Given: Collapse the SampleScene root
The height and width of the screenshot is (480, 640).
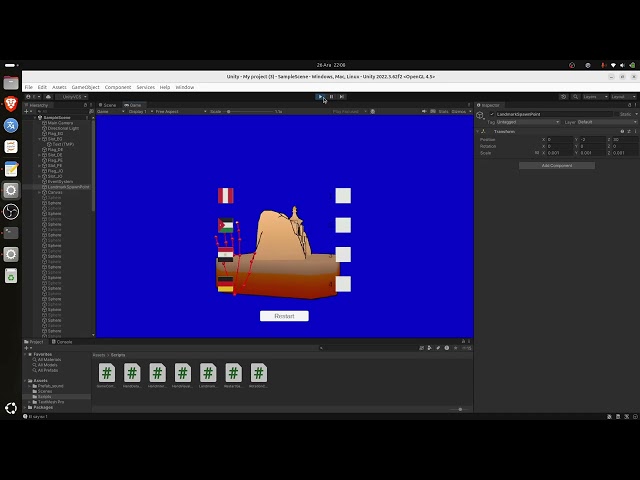Looking at the screenshot, I should pos(35,118).
